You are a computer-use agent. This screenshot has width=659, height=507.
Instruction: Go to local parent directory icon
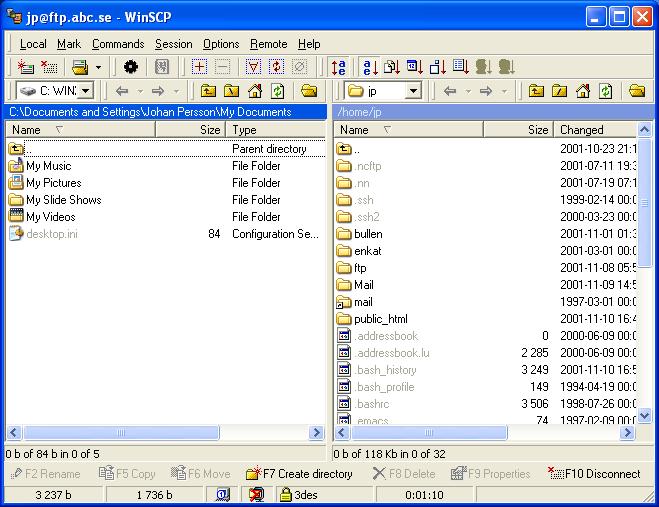(208, 91)
